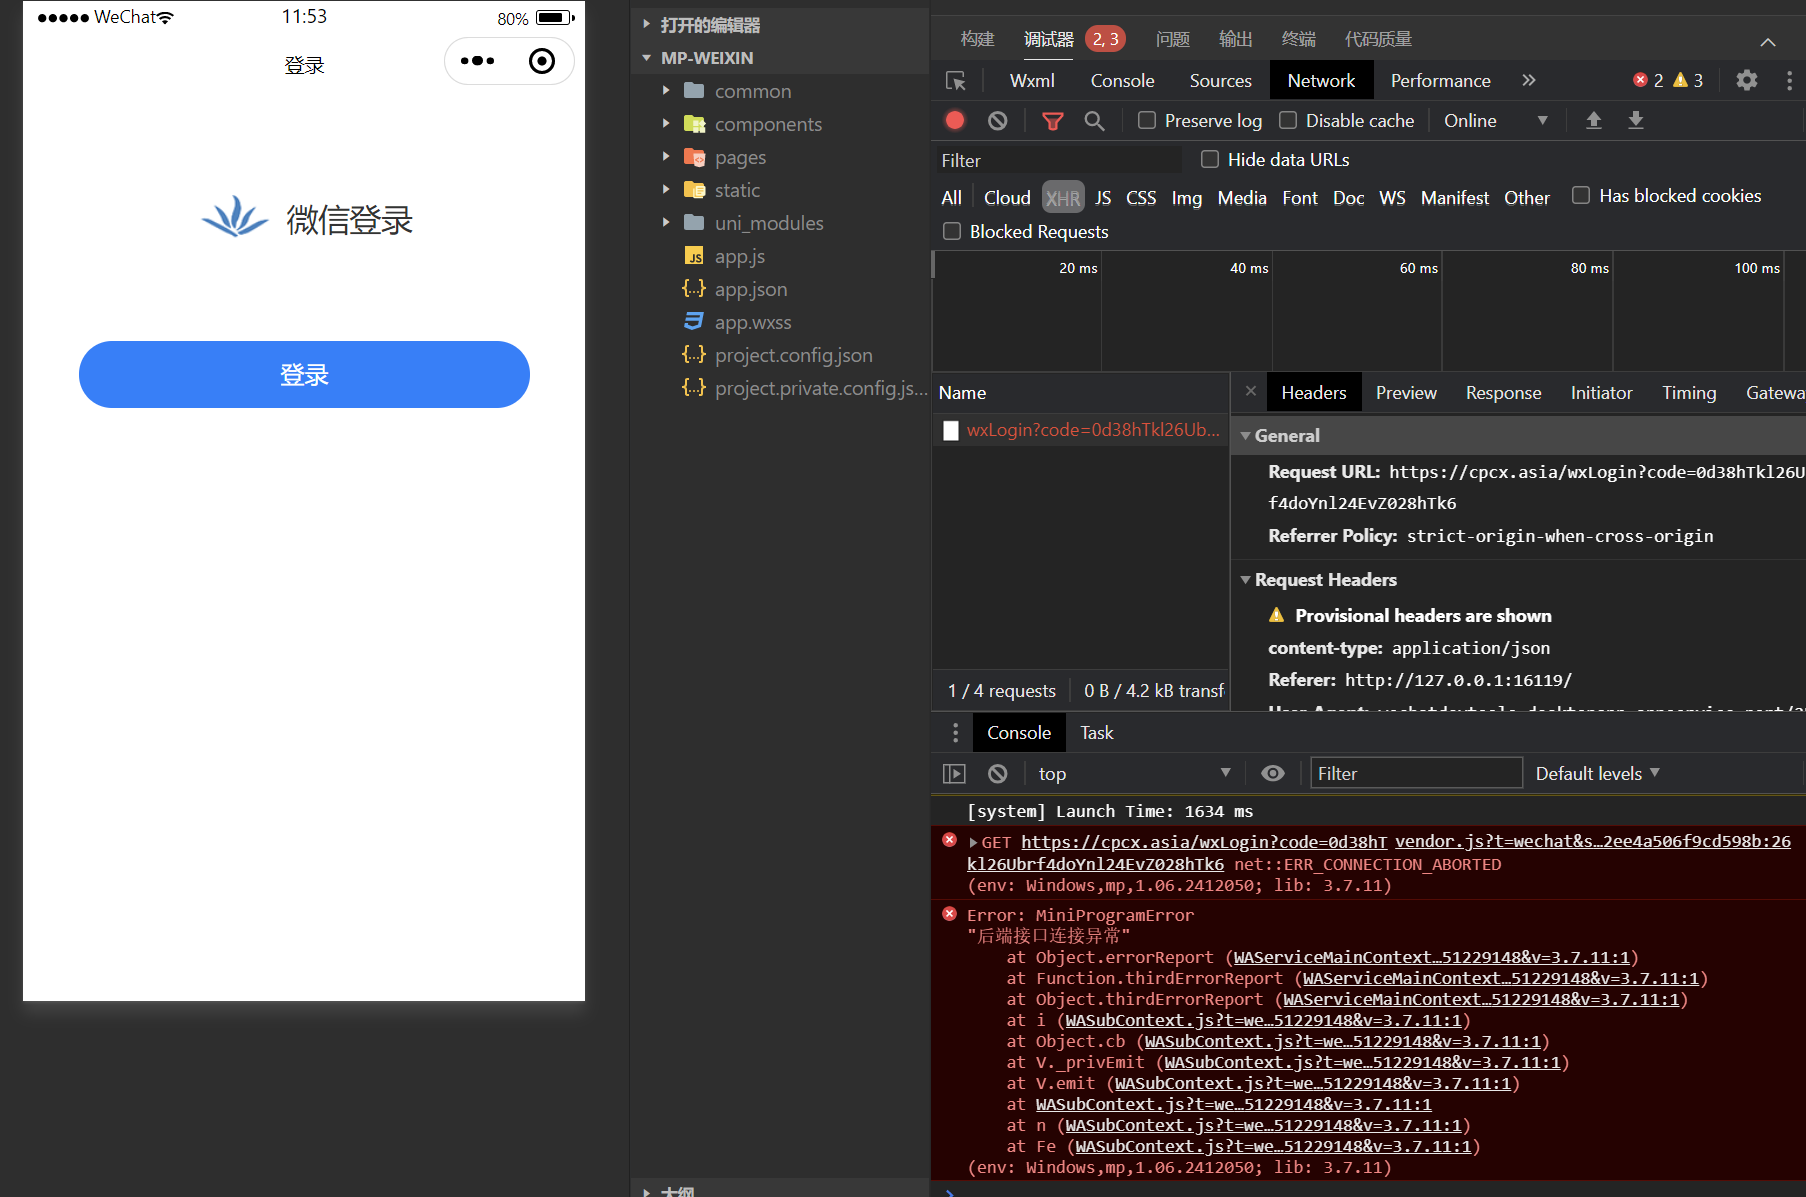Click the yellow warning count badge
This screenshot has width=1806, height=1197.
click(x=1689, y=80)
